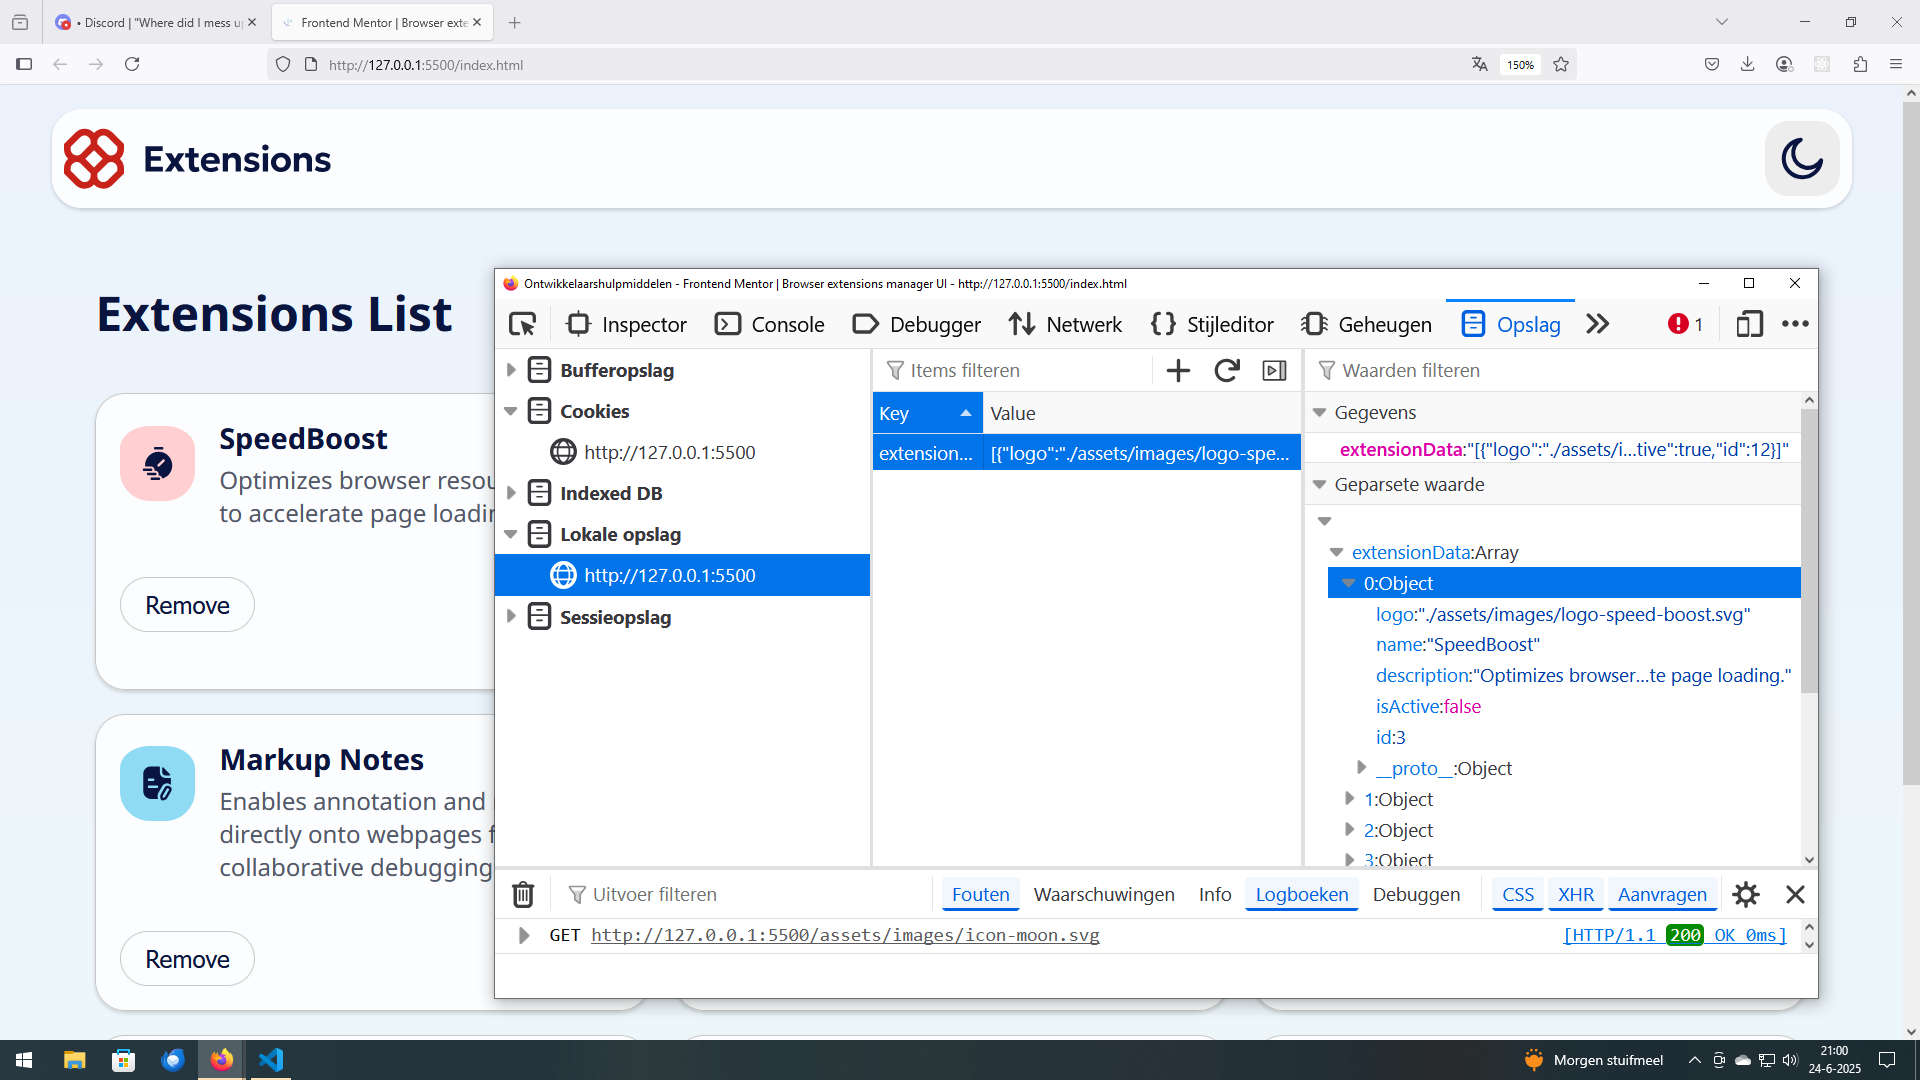Viewport: 1920px width, 1080px height.
Task: Toggle the XHR console filter
Action: 1576,894
